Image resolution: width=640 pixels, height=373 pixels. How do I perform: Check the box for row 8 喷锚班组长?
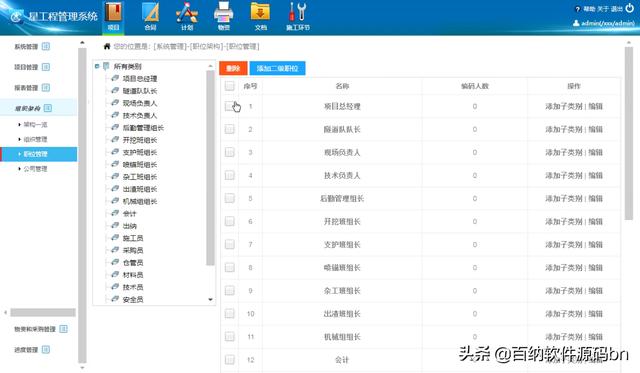230,267
